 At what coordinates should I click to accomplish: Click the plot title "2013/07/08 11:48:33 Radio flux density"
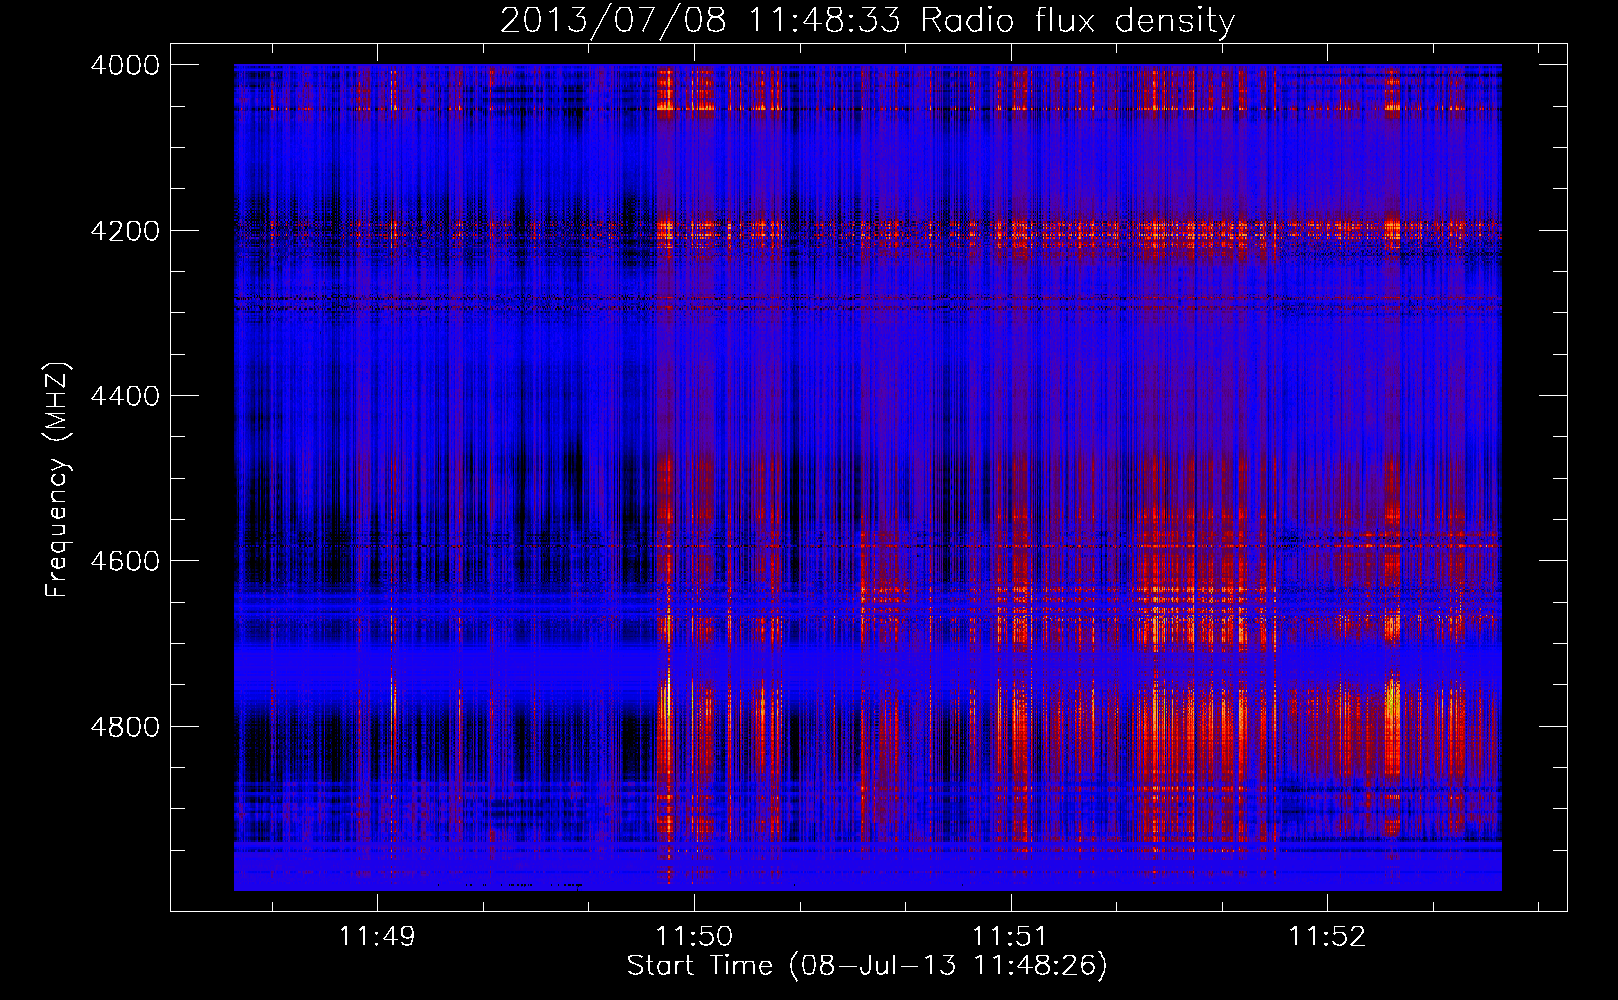(x=867, y=20)
